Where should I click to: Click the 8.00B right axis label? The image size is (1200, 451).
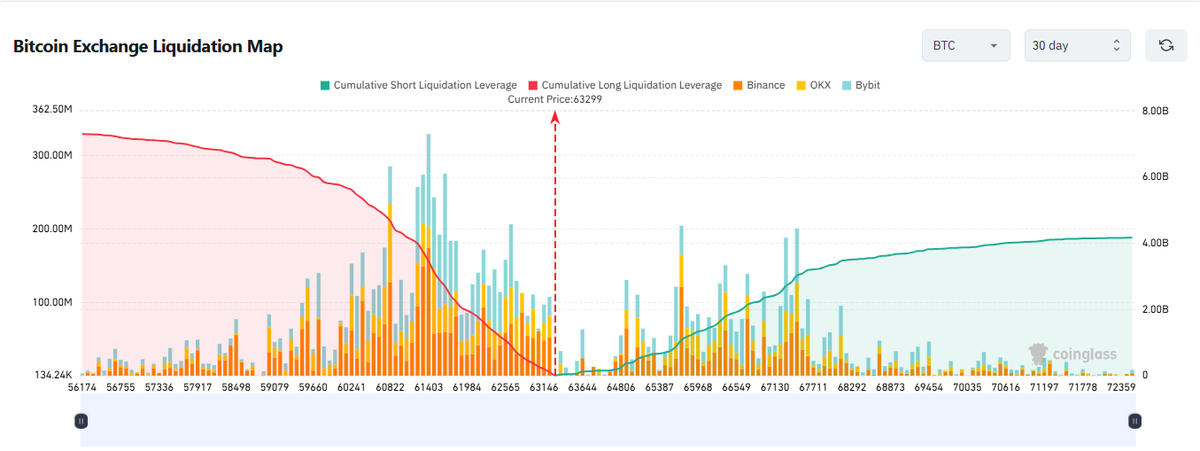point(1155,110)
